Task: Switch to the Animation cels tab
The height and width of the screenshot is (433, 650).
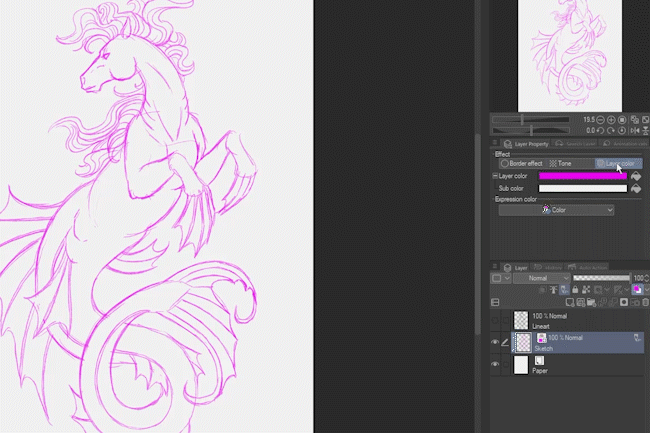Action: [625, 144]
